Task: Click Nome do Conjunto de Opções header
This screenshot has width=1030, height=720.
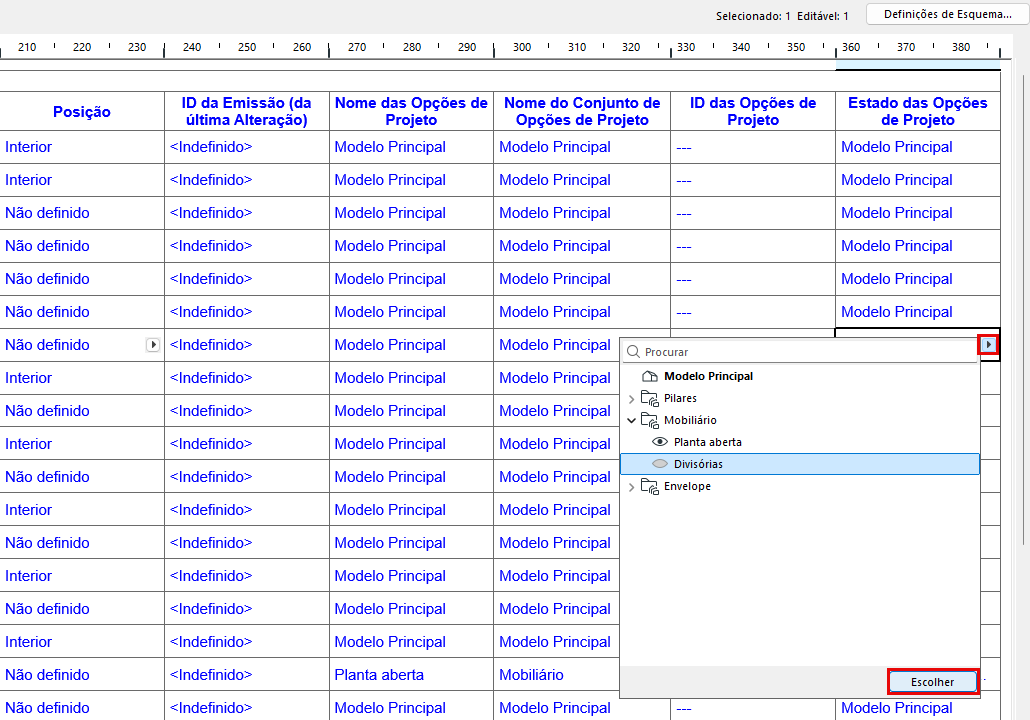Action: pos(582,112)
